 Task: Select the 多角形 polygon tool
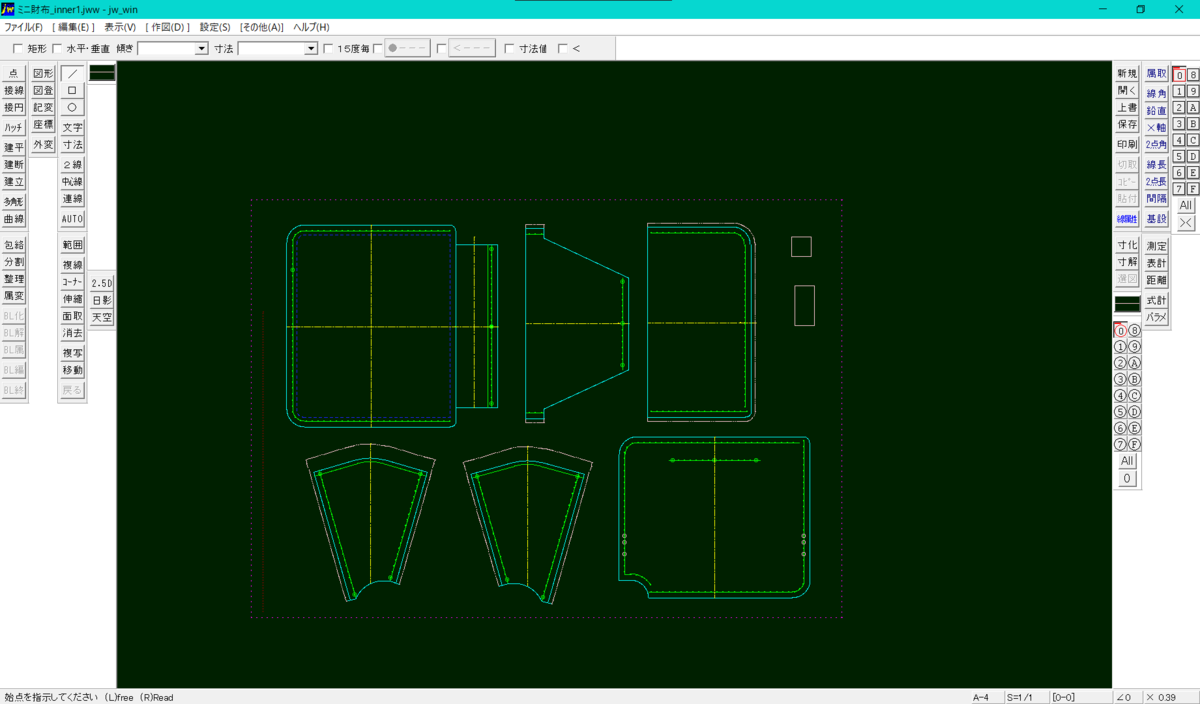[x=14, y=201]
